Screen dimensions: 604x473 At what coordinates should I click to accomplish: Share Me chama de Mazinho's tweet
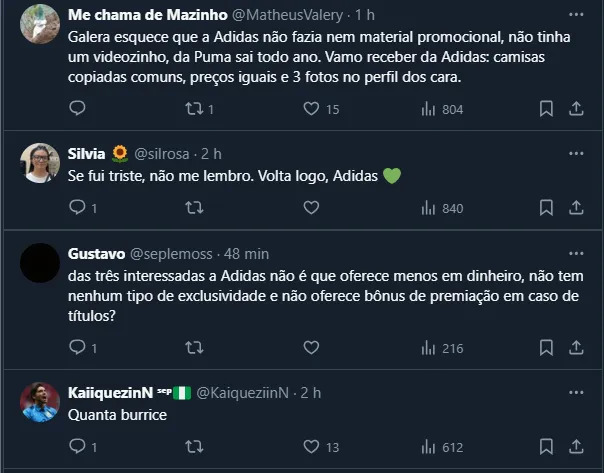(576, 109)
